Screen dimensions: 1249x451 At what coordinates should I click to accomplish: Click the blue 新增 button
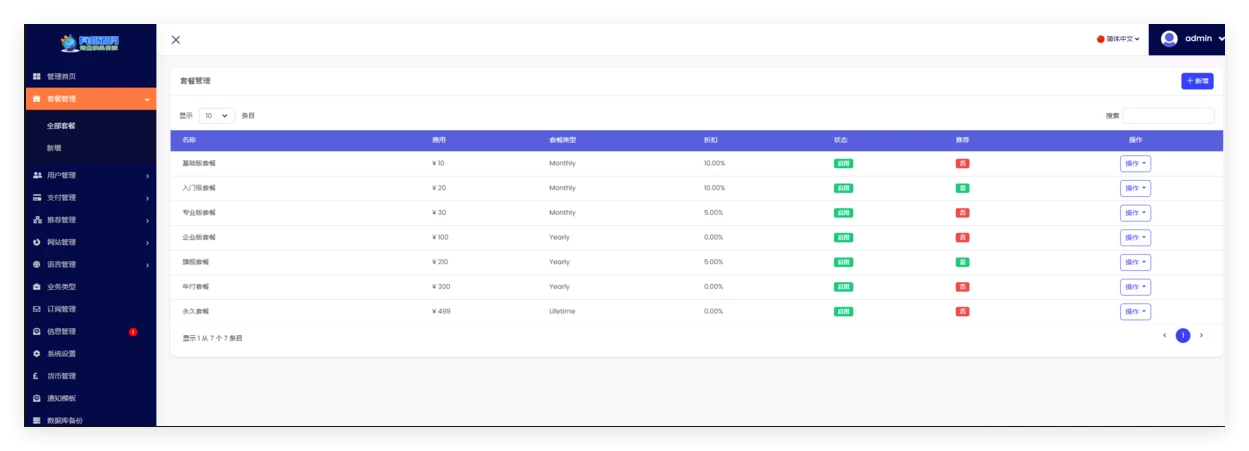[x=1197, y=81]
